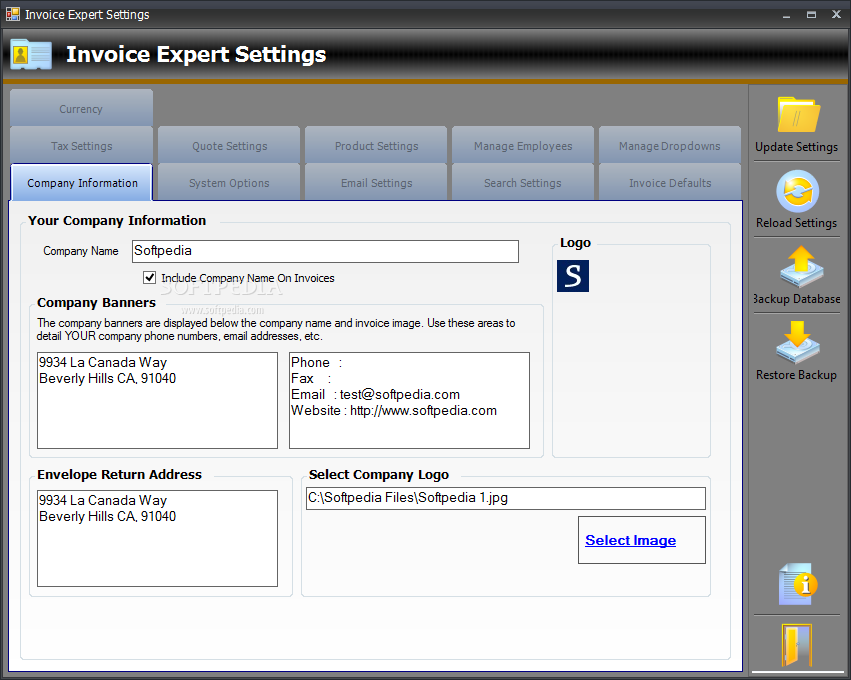Image resolution: width=851 pixels, height=680 pixels.
Task: Click the company logo file path field
Action: coord(506,498)
